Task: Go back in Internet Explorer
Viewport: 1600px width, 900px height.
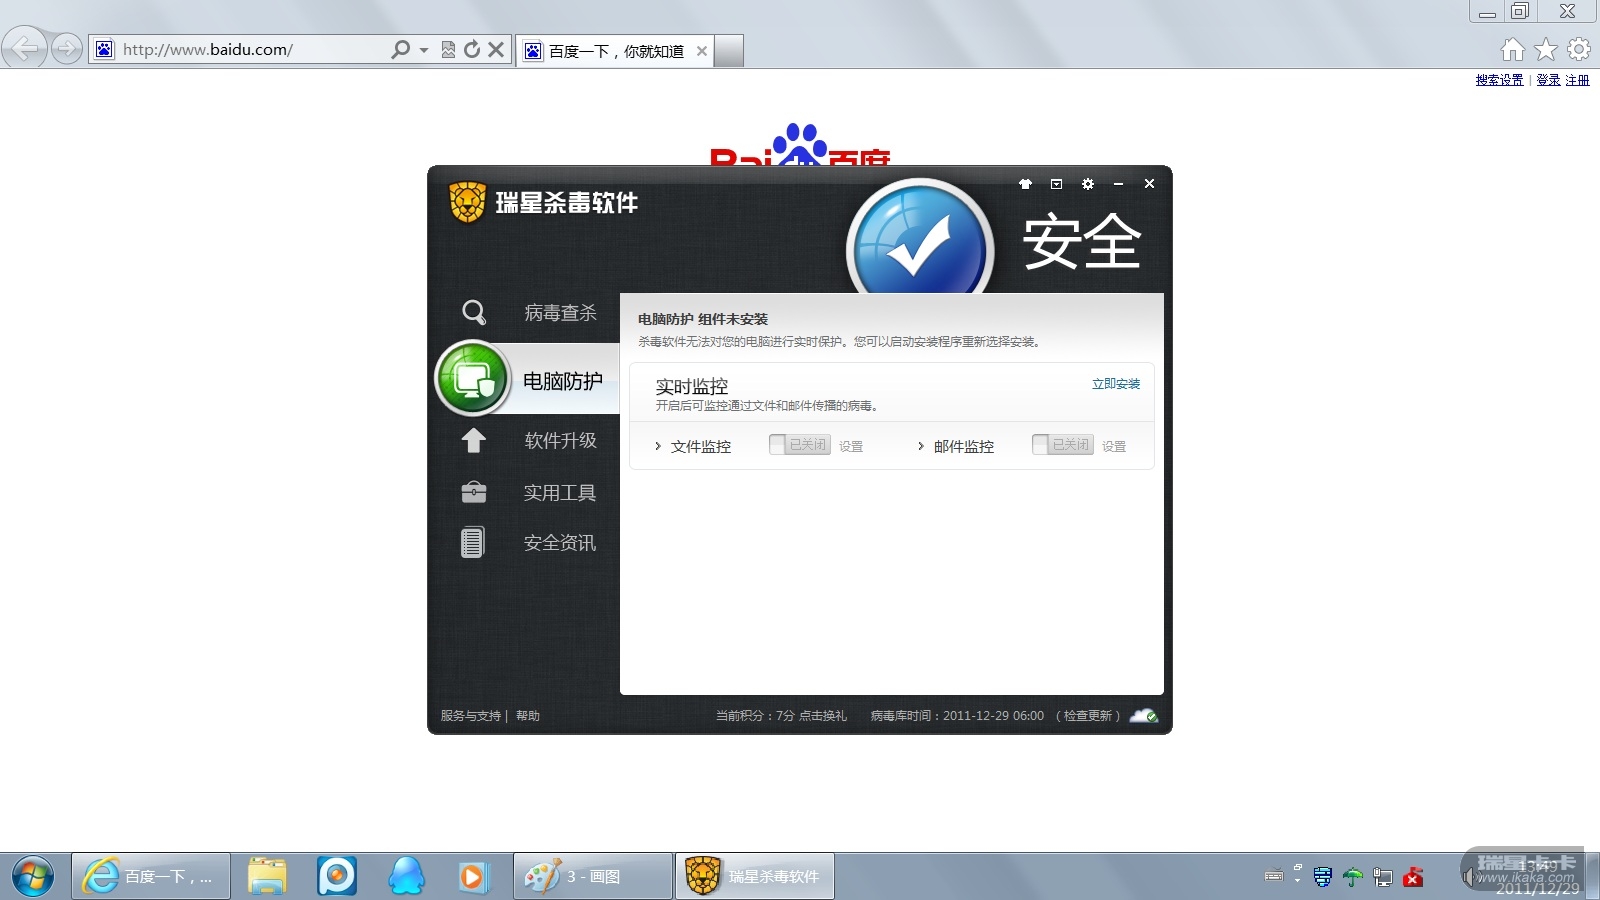Action: [24, 47]
